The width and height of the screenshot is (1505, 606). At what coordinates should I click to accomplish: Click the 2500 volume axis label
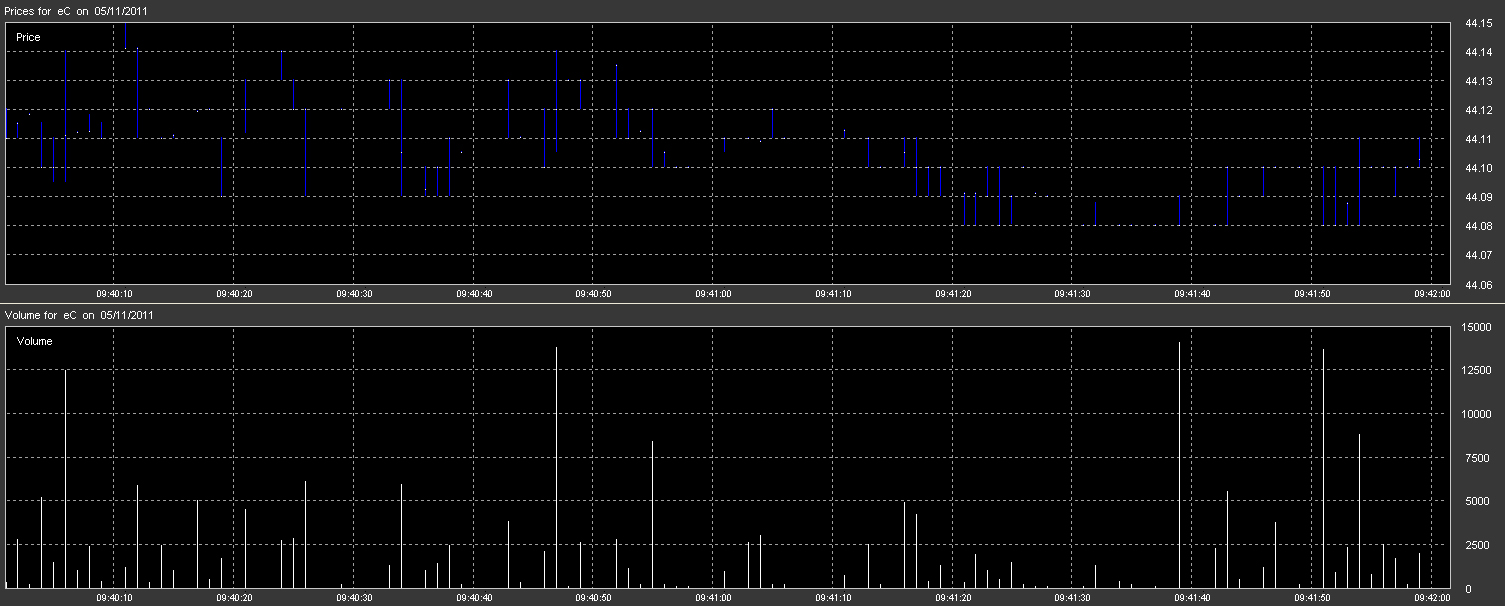tap(1476, 545)
